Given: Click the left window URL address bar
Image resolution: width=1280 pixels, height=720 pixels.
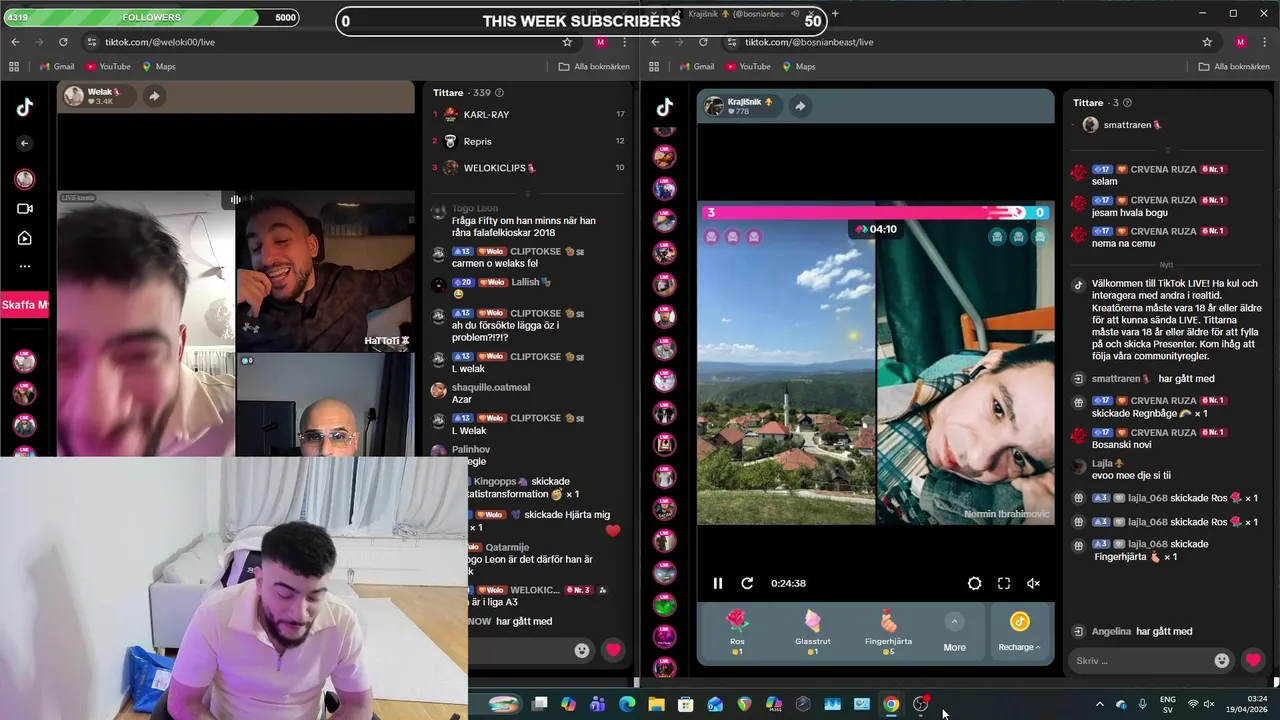Looking at the screenshot, I should pyautogui.click(x=330, y=42).
